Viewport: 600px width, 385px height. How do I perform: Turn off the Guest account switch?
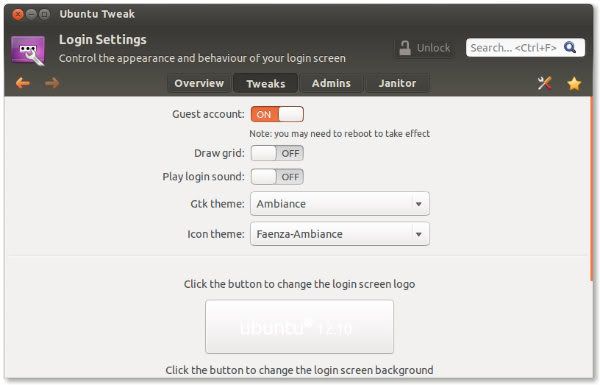click(x=277, y=114)
